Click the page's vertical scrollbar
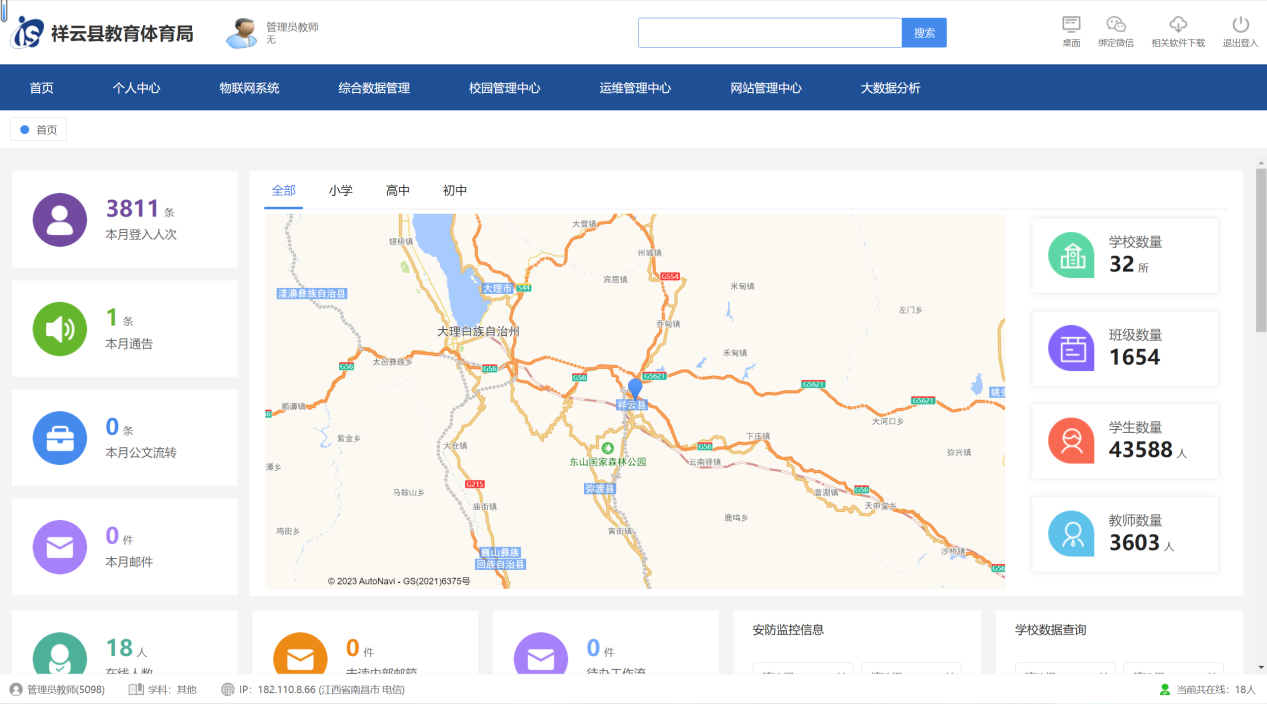 pyautogui.click(x=1261, y=250)
